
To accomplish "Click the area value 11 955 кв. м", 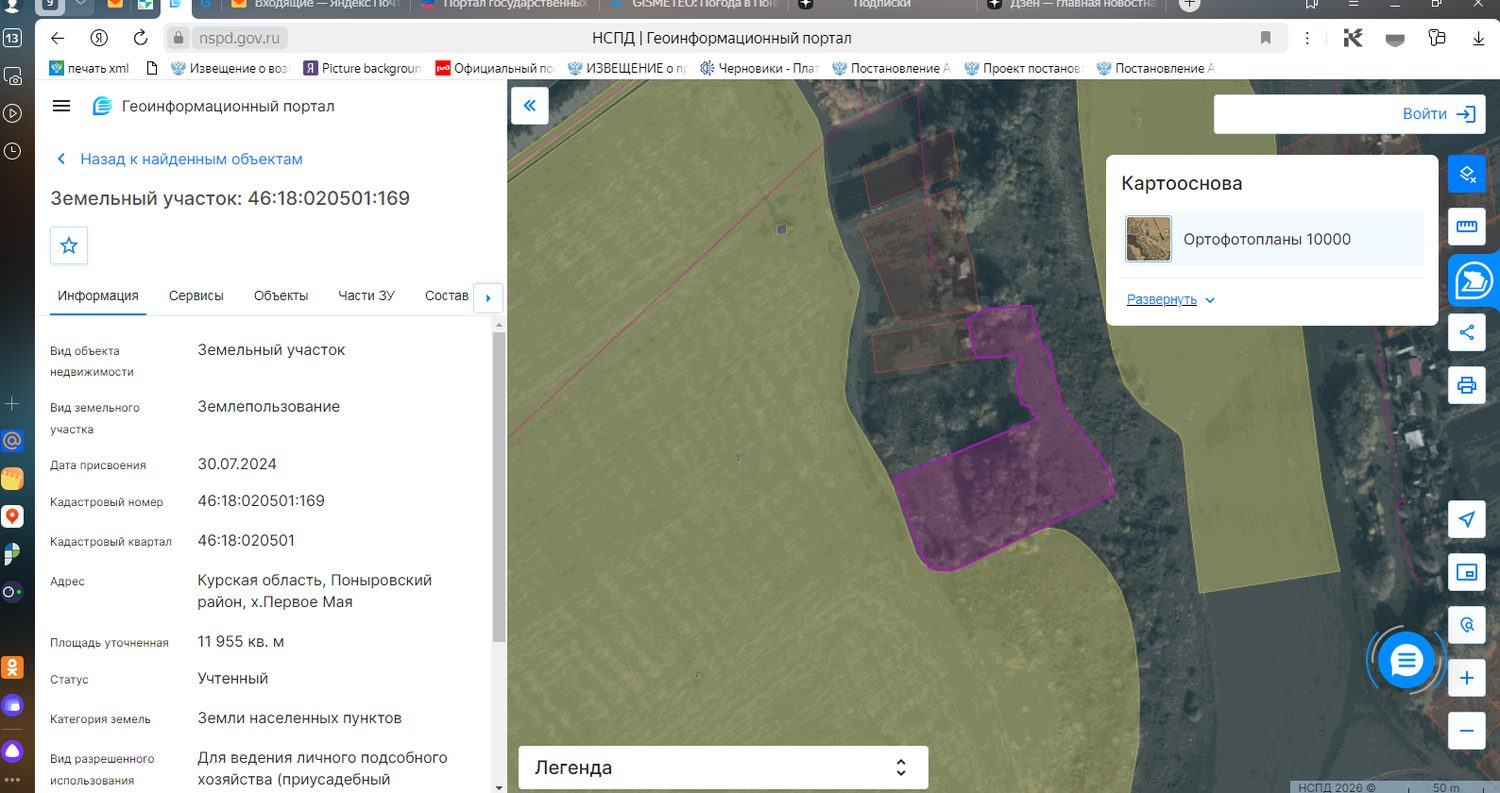I will pyautogui.click(x=241, y=641).
